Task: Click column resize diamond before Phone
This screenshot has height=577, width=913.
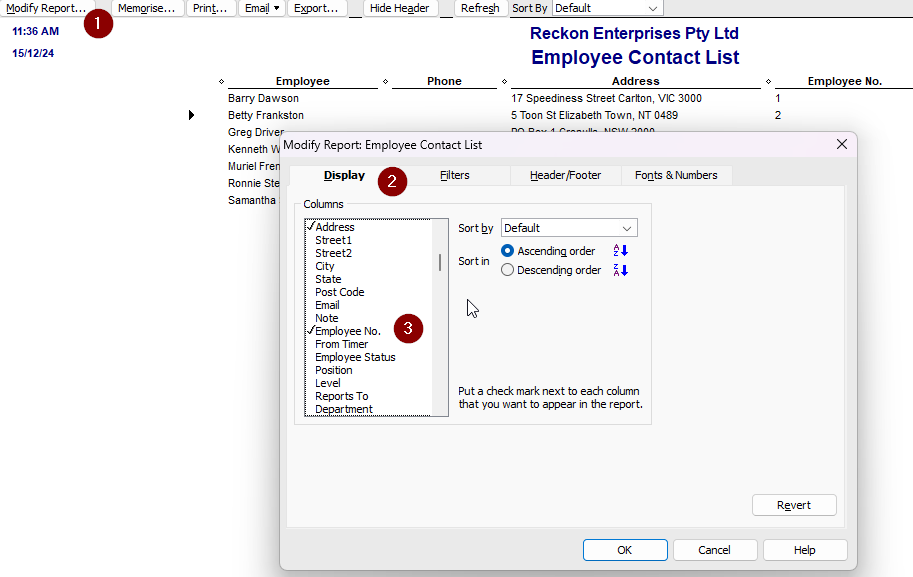Action: pos(385,82)
